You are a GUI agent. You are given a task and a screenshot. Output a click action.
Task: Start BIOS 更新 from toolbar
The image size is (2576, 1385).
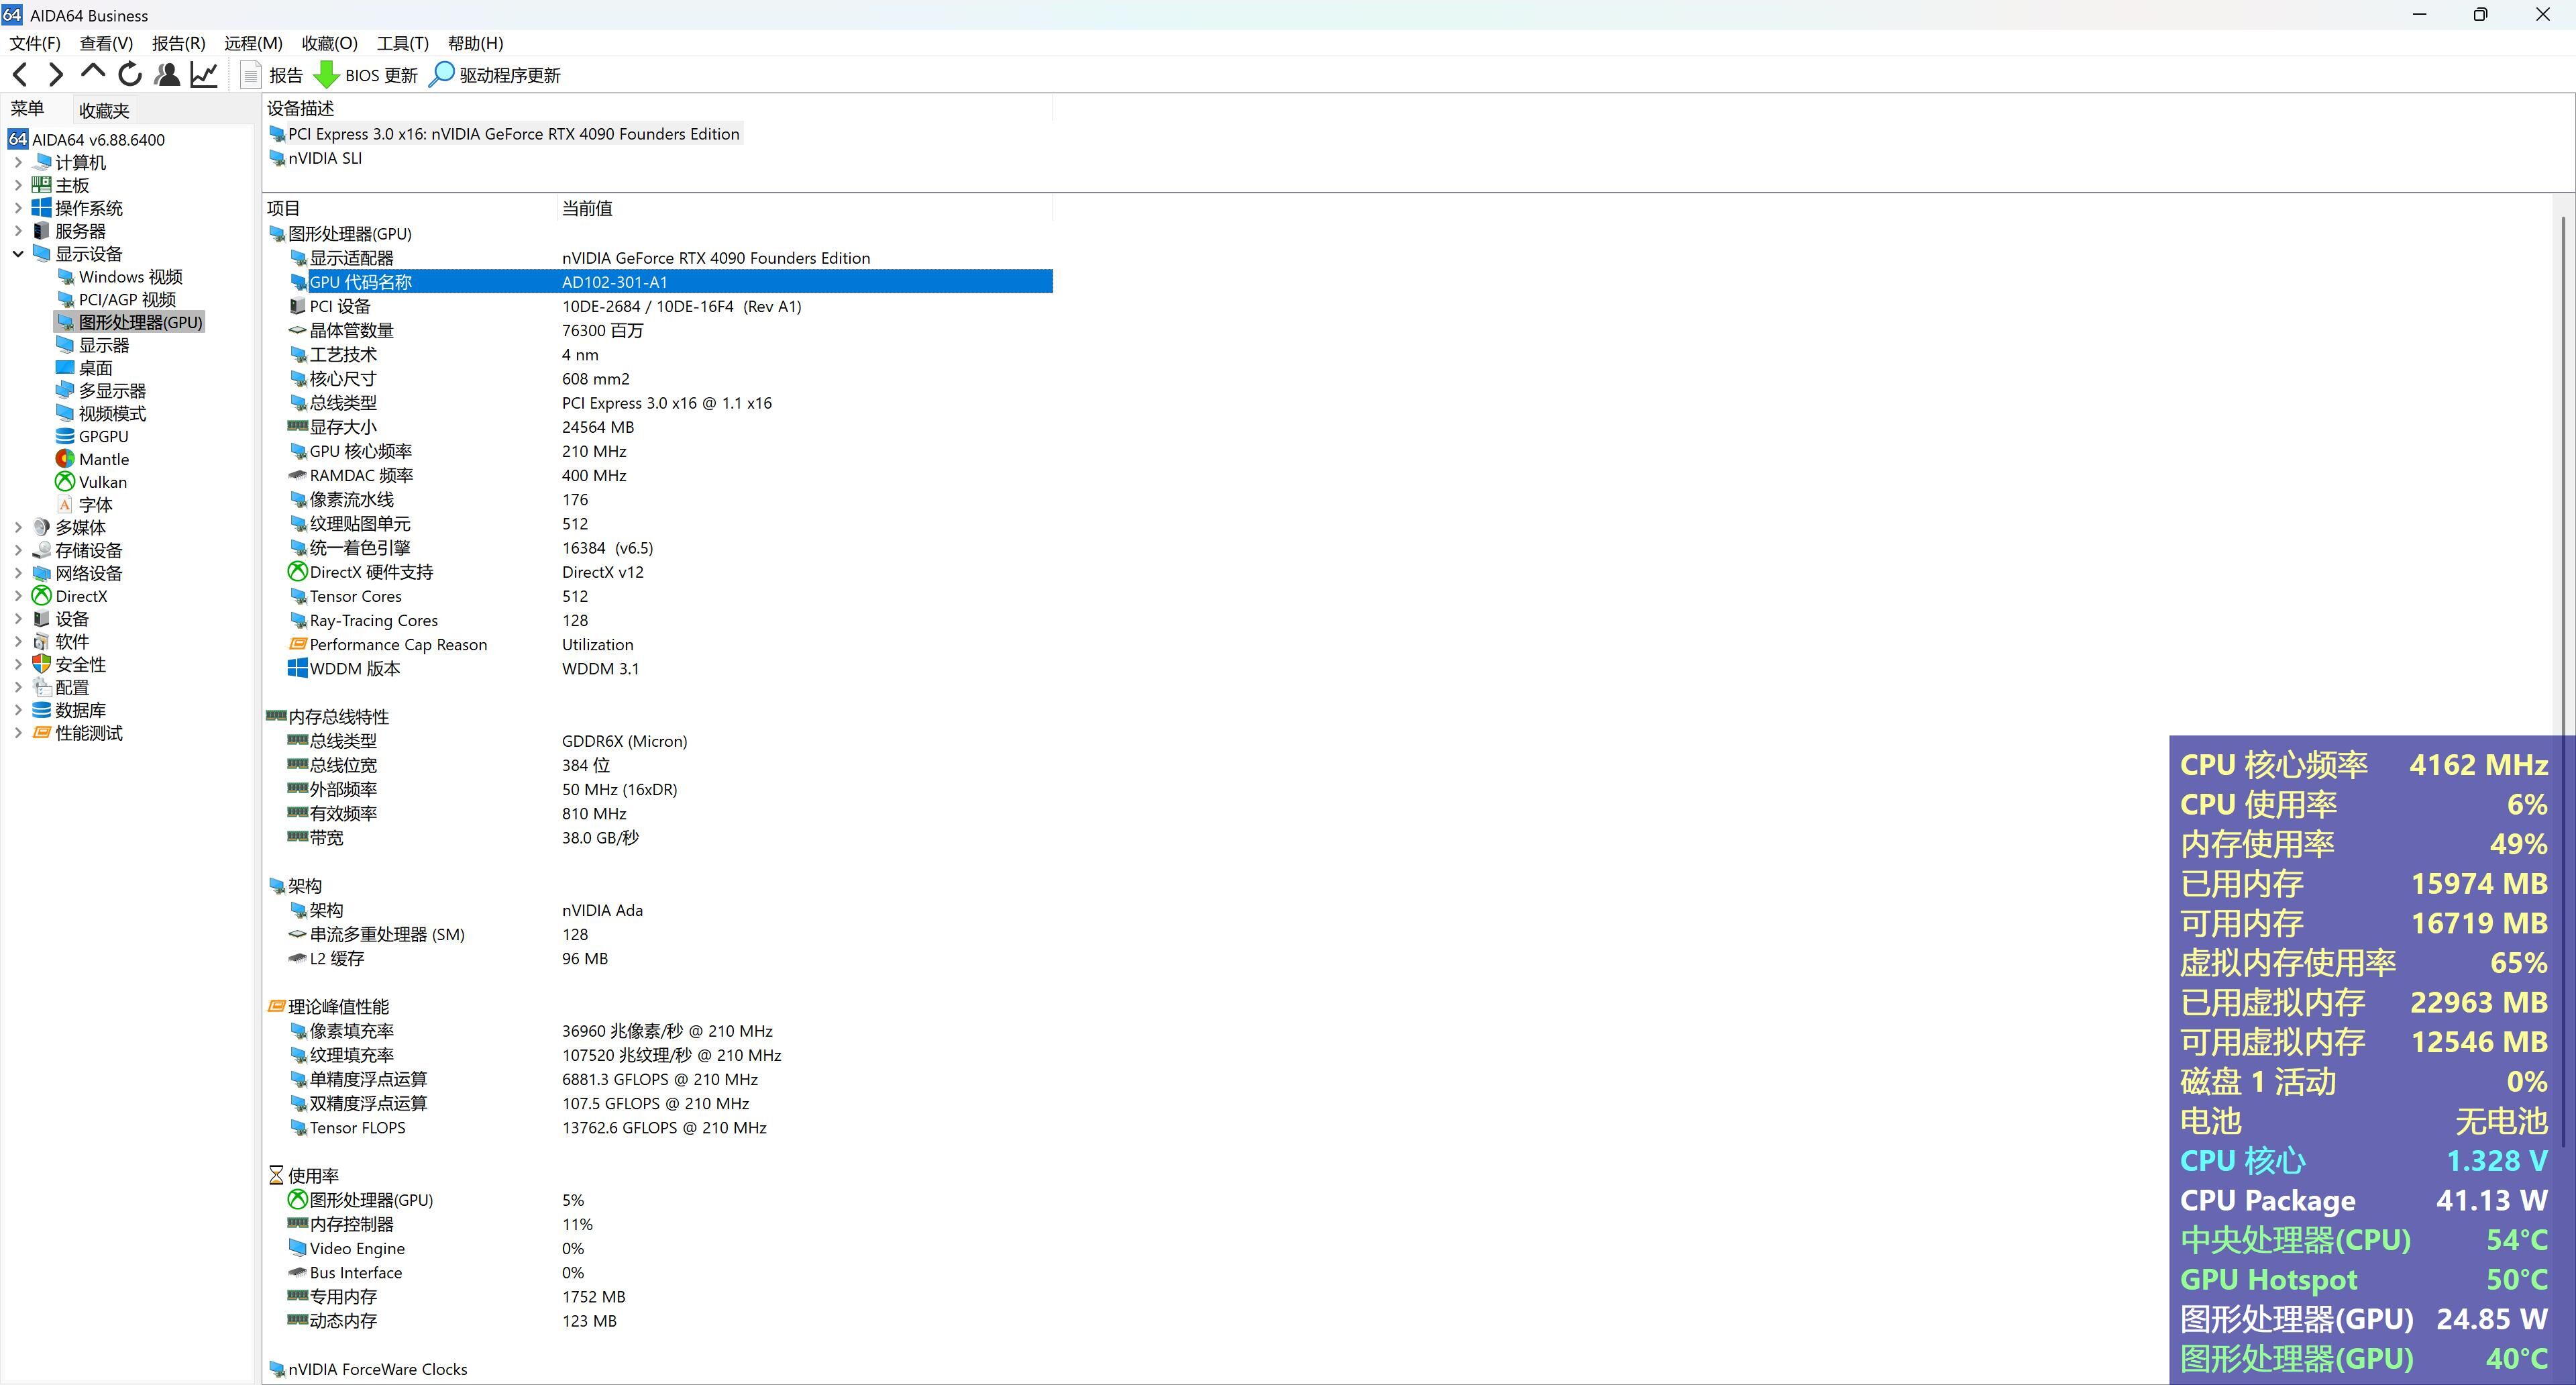[x=365, y=75]
